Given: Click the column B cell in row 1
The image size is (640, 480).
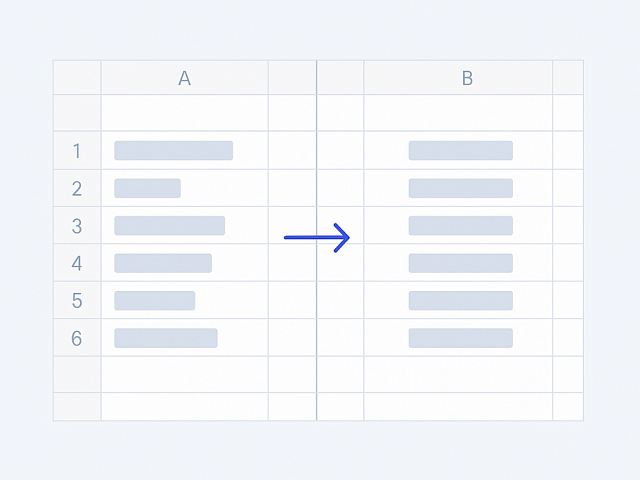Looking at the screenshot, I should point(460,151).
